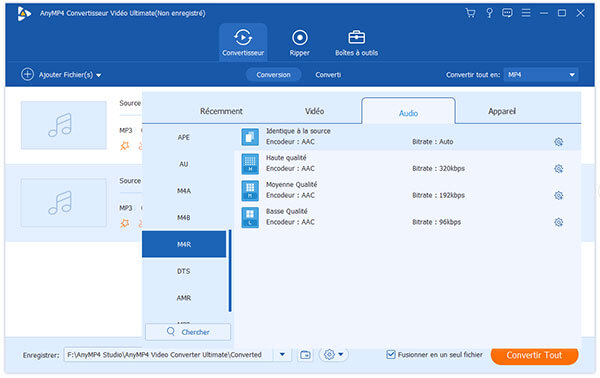Open the feedback chat bubble icon

507,13
